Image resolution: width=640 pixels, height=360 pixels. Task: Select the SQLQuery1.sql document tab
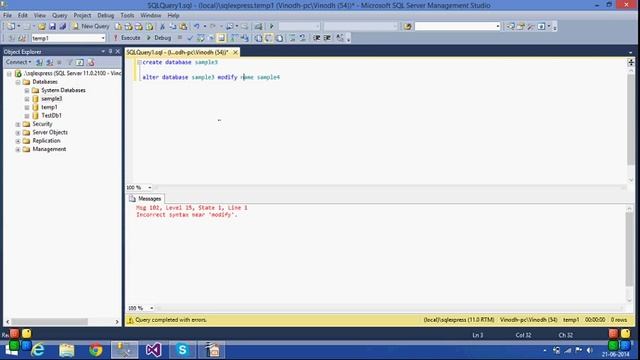[x=177, y=53]
